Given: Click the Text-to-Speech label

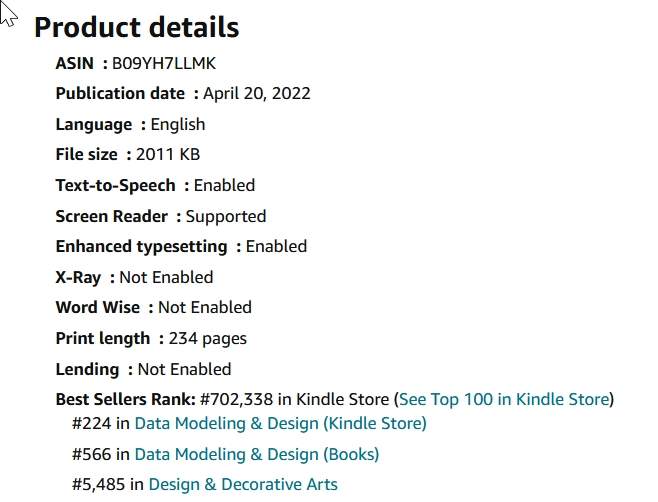Looking at the screenshot, I should [115, 186].
